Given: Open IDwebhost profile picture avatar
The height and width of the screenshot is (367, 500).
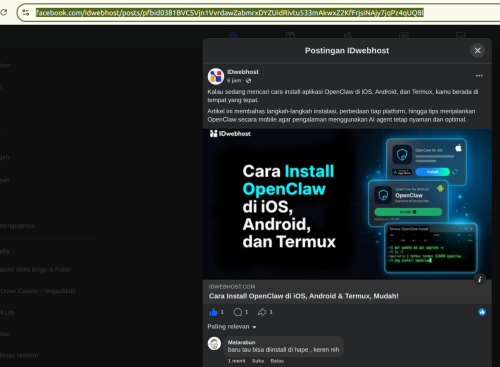Looking at the screenshot, I should (216, 76).
